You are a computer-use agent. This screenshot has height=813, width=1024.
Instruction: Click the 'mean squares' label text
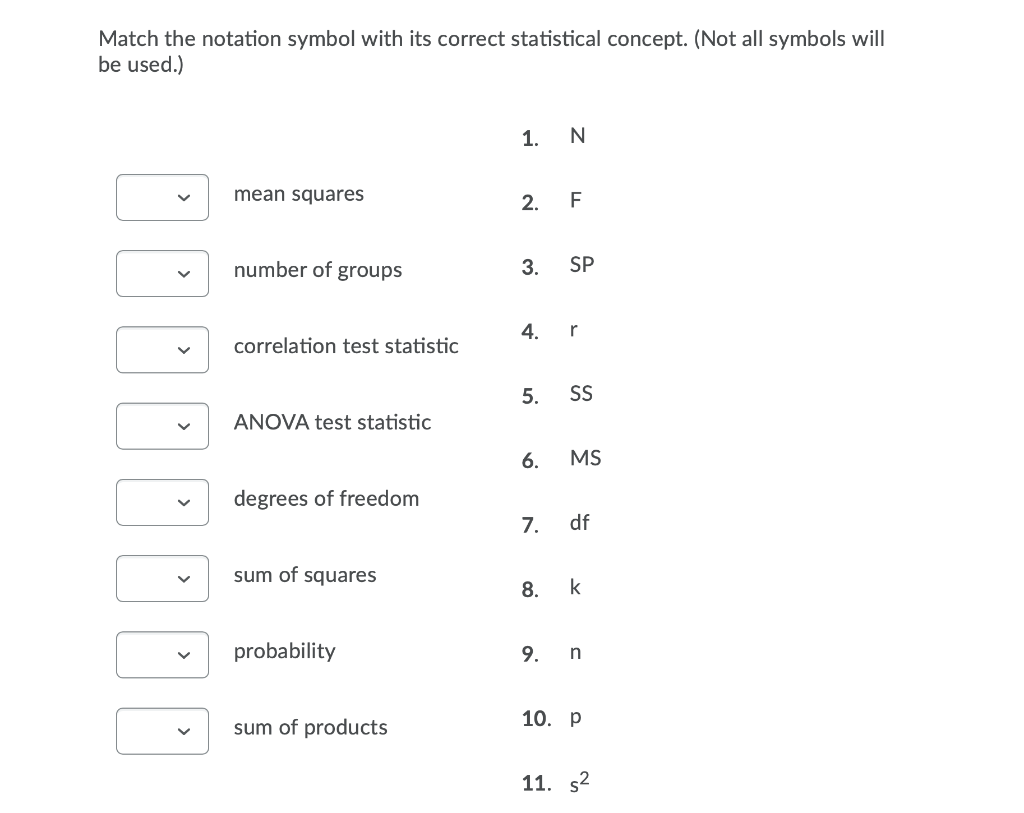click(x=299, y=195)
